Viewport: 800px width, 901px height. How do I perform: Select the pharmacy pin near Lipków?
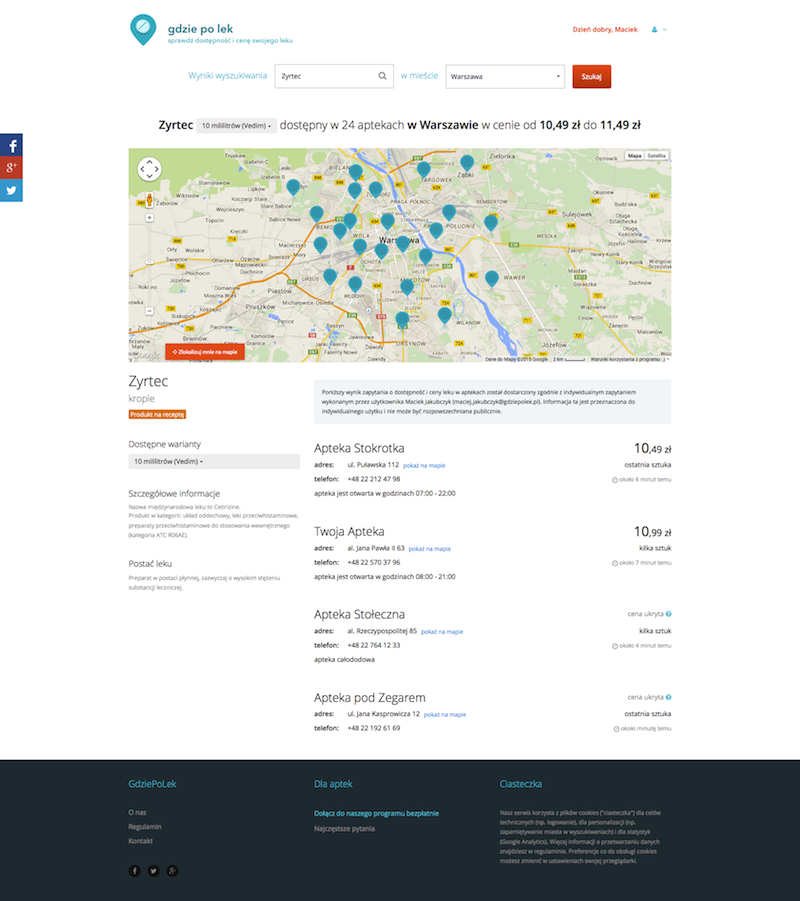tap(293, 187)
